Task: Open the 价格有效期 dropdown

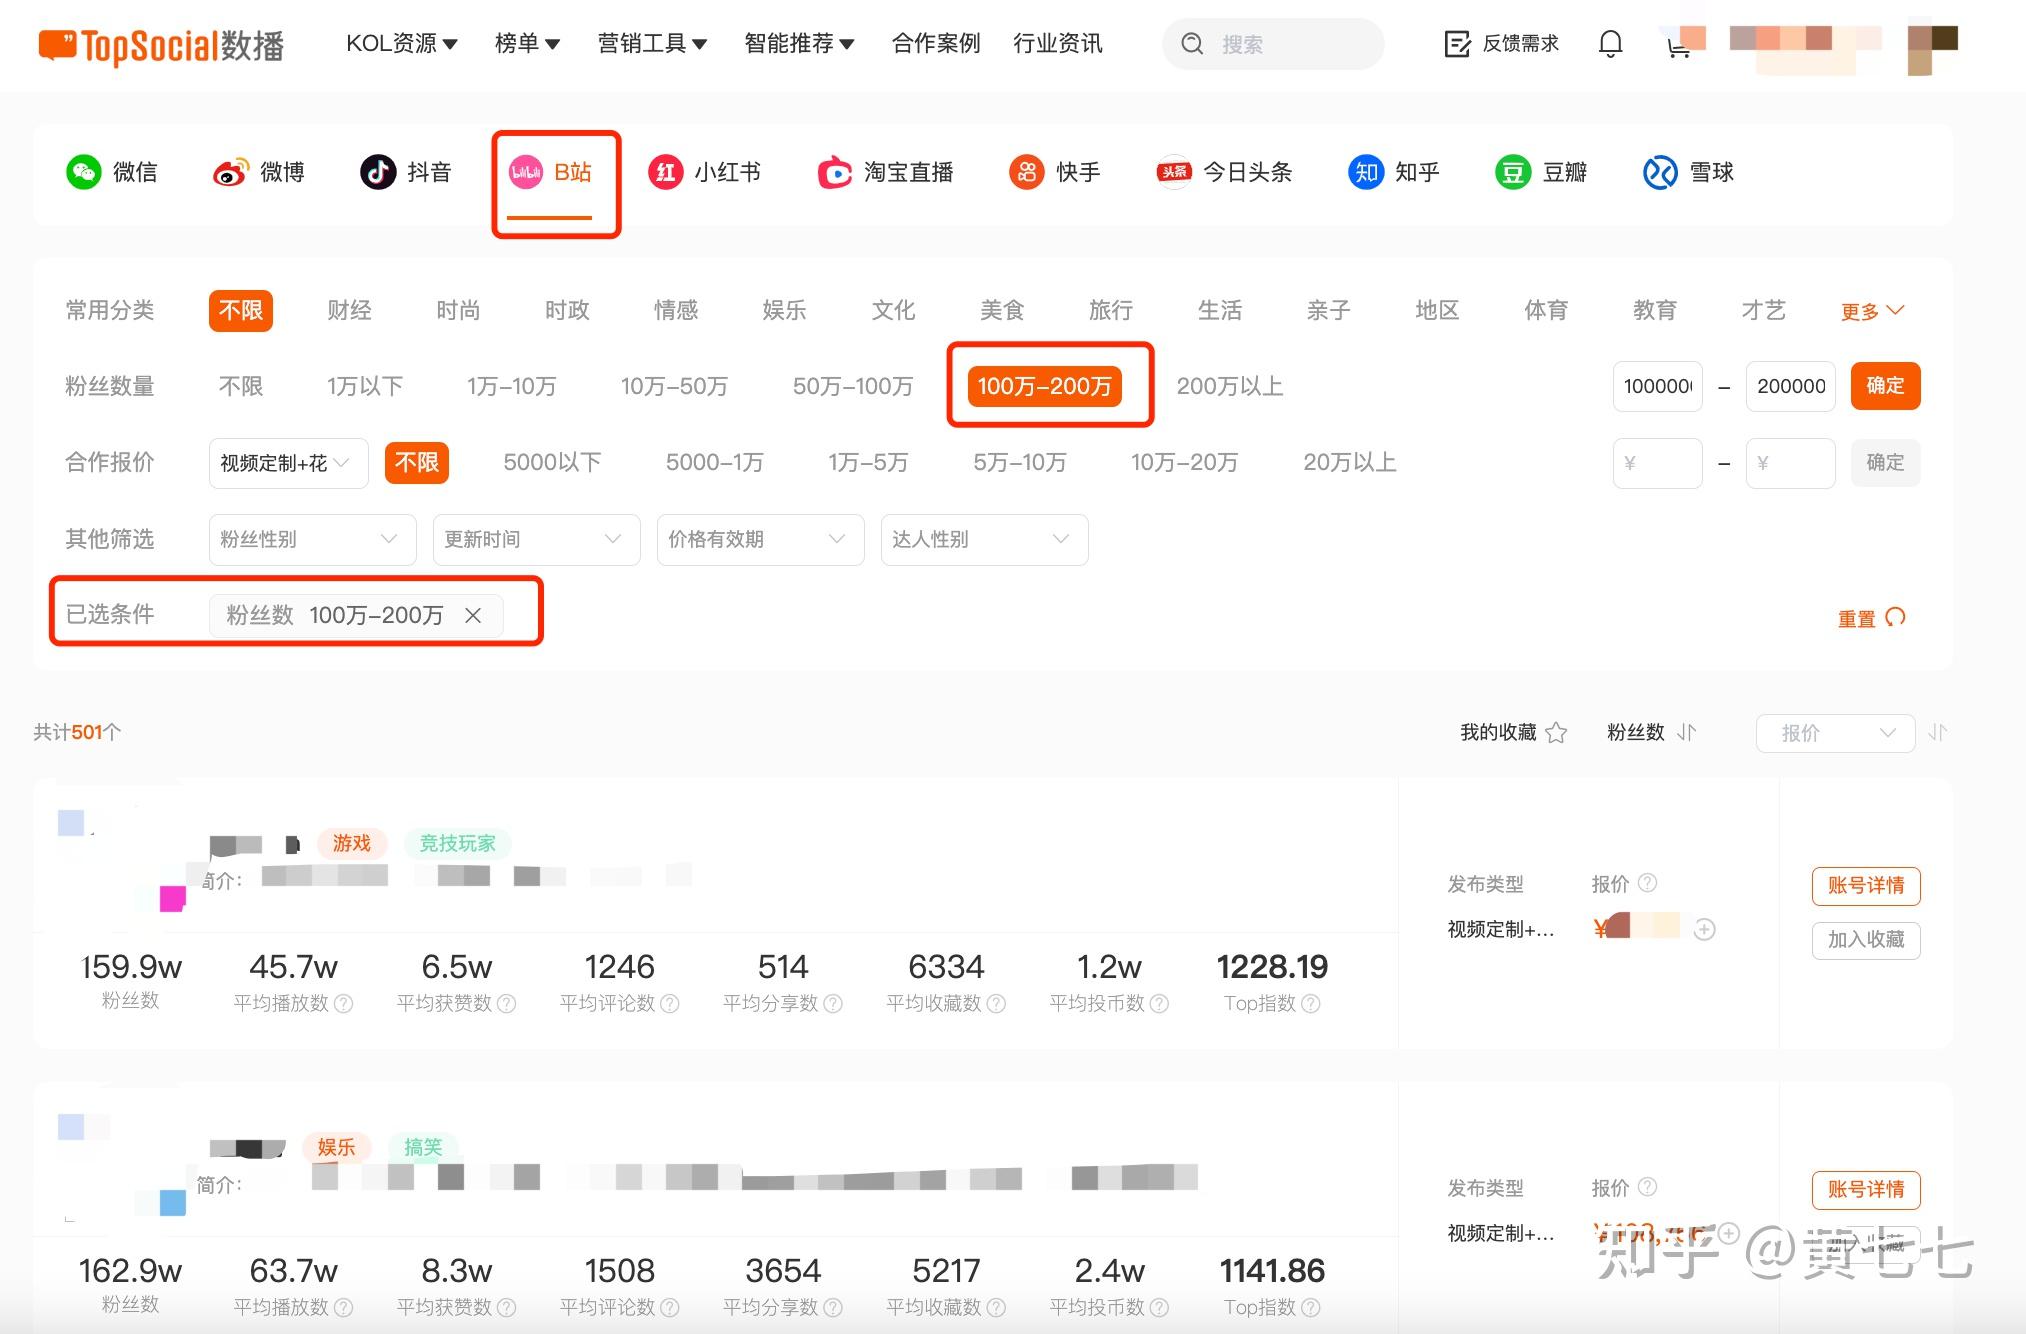Action: pyautogui.click(x=760, y=540)
